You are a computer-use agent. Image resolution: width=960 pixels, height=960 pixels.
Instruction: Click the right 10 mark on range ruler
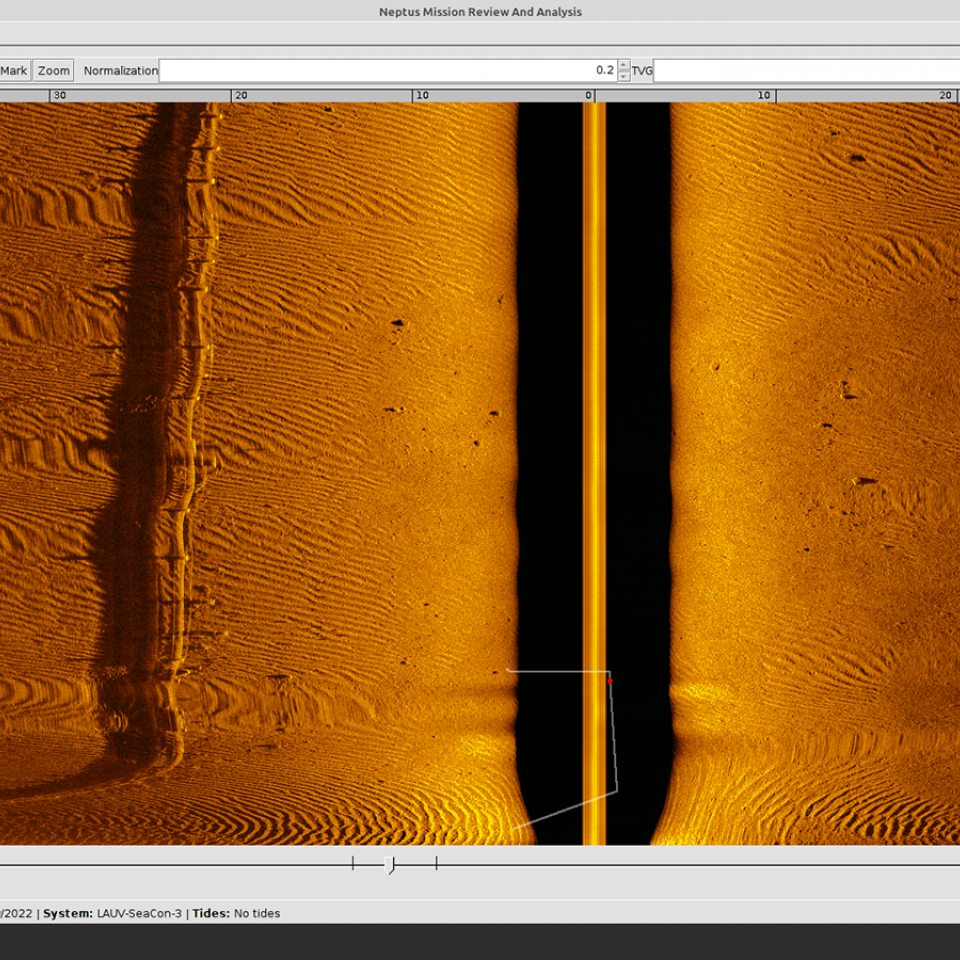765,95
